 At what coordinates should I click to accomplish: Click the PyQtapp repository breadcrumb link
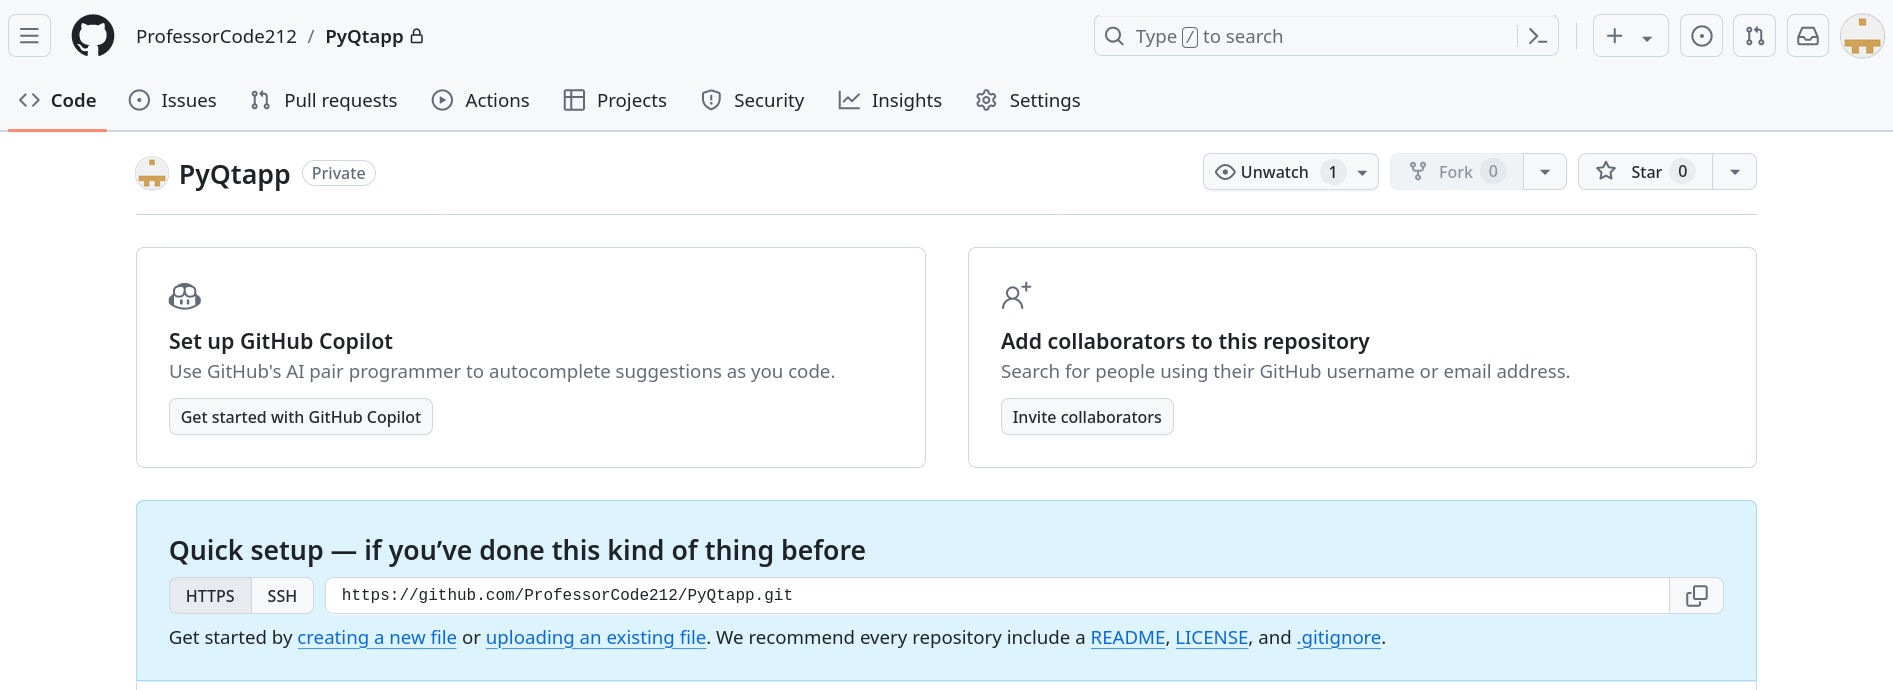click(364, 36)
